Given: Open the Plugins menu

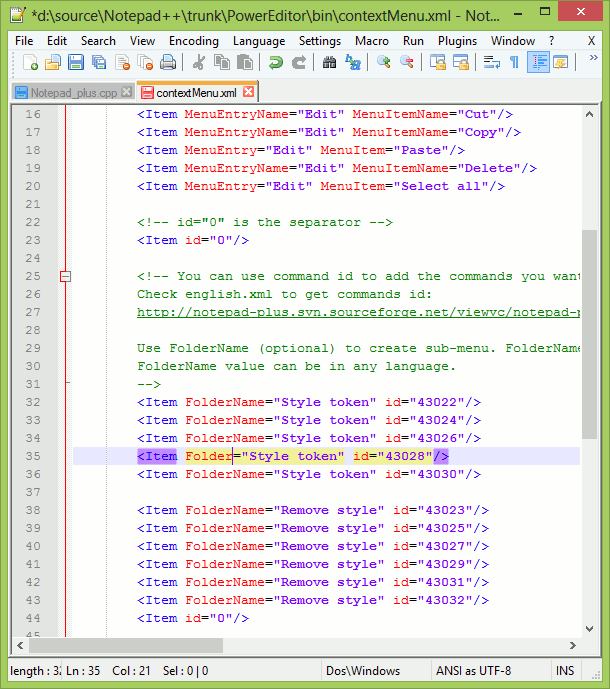Looking at the screenshot, I should (457, 41).
